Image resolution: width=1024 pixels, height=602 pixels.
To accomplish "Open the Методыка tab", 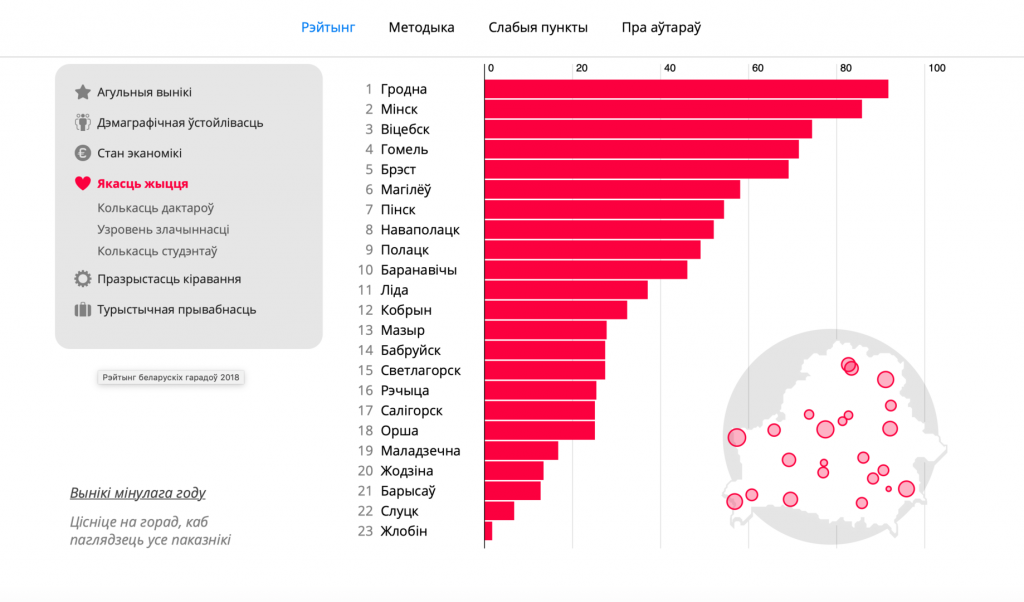I will coord(421,27).
